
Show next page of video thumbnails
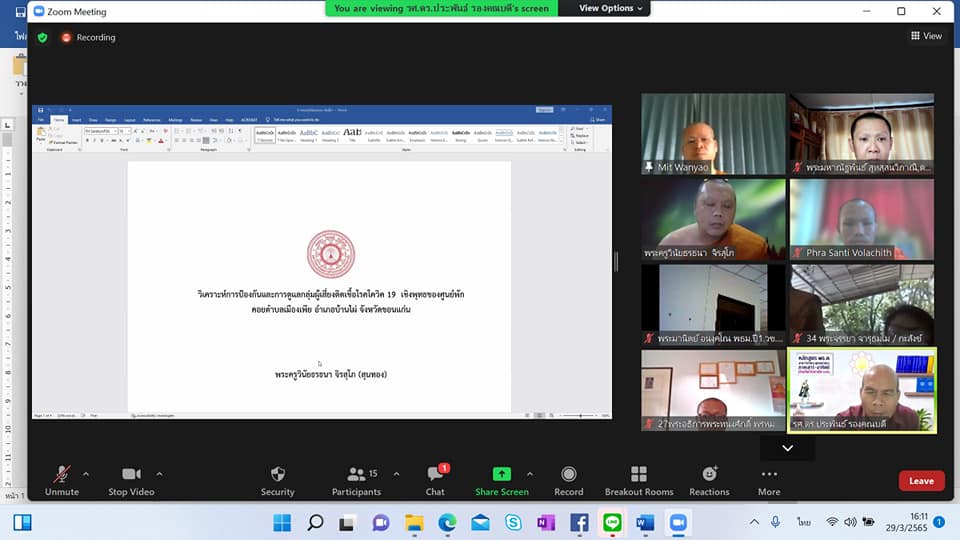click(787, 448)
